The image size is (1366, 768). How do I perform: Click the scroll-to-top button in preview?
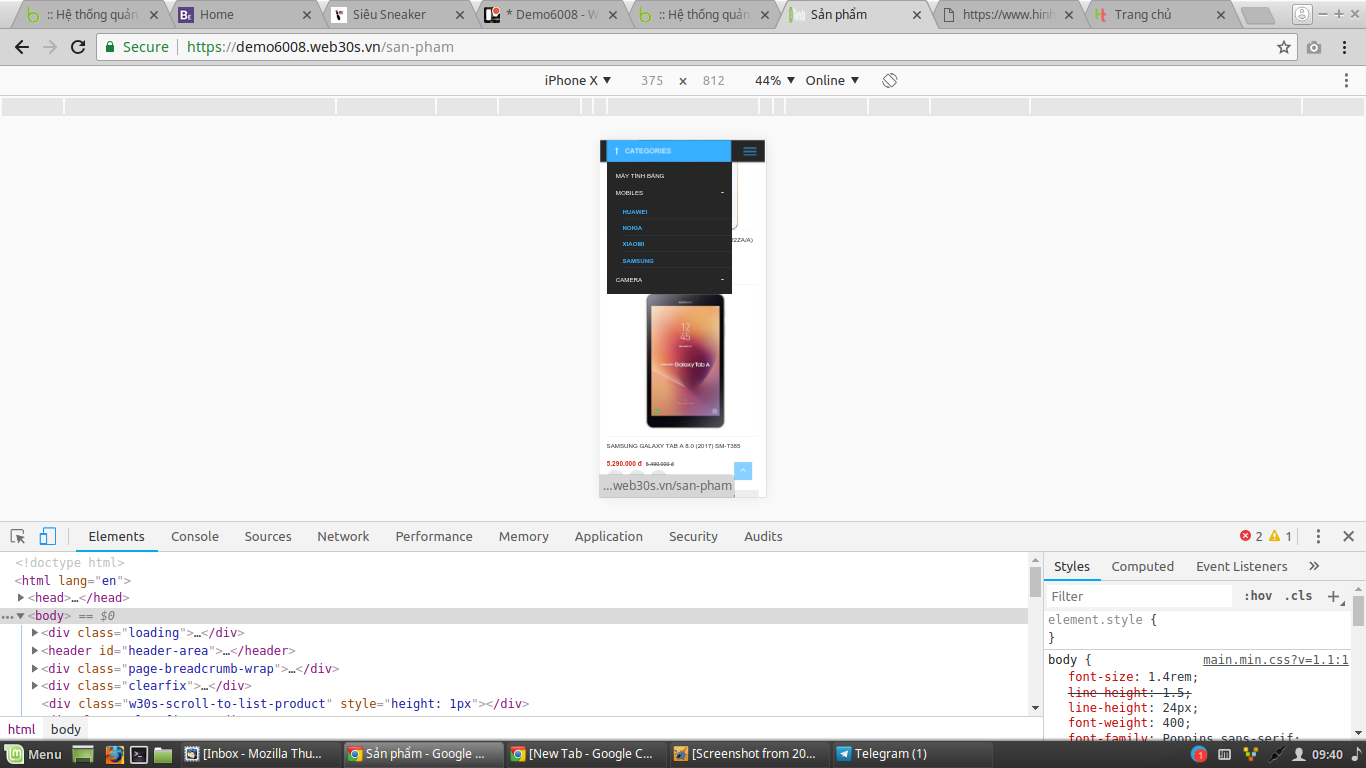pos(743,471)
